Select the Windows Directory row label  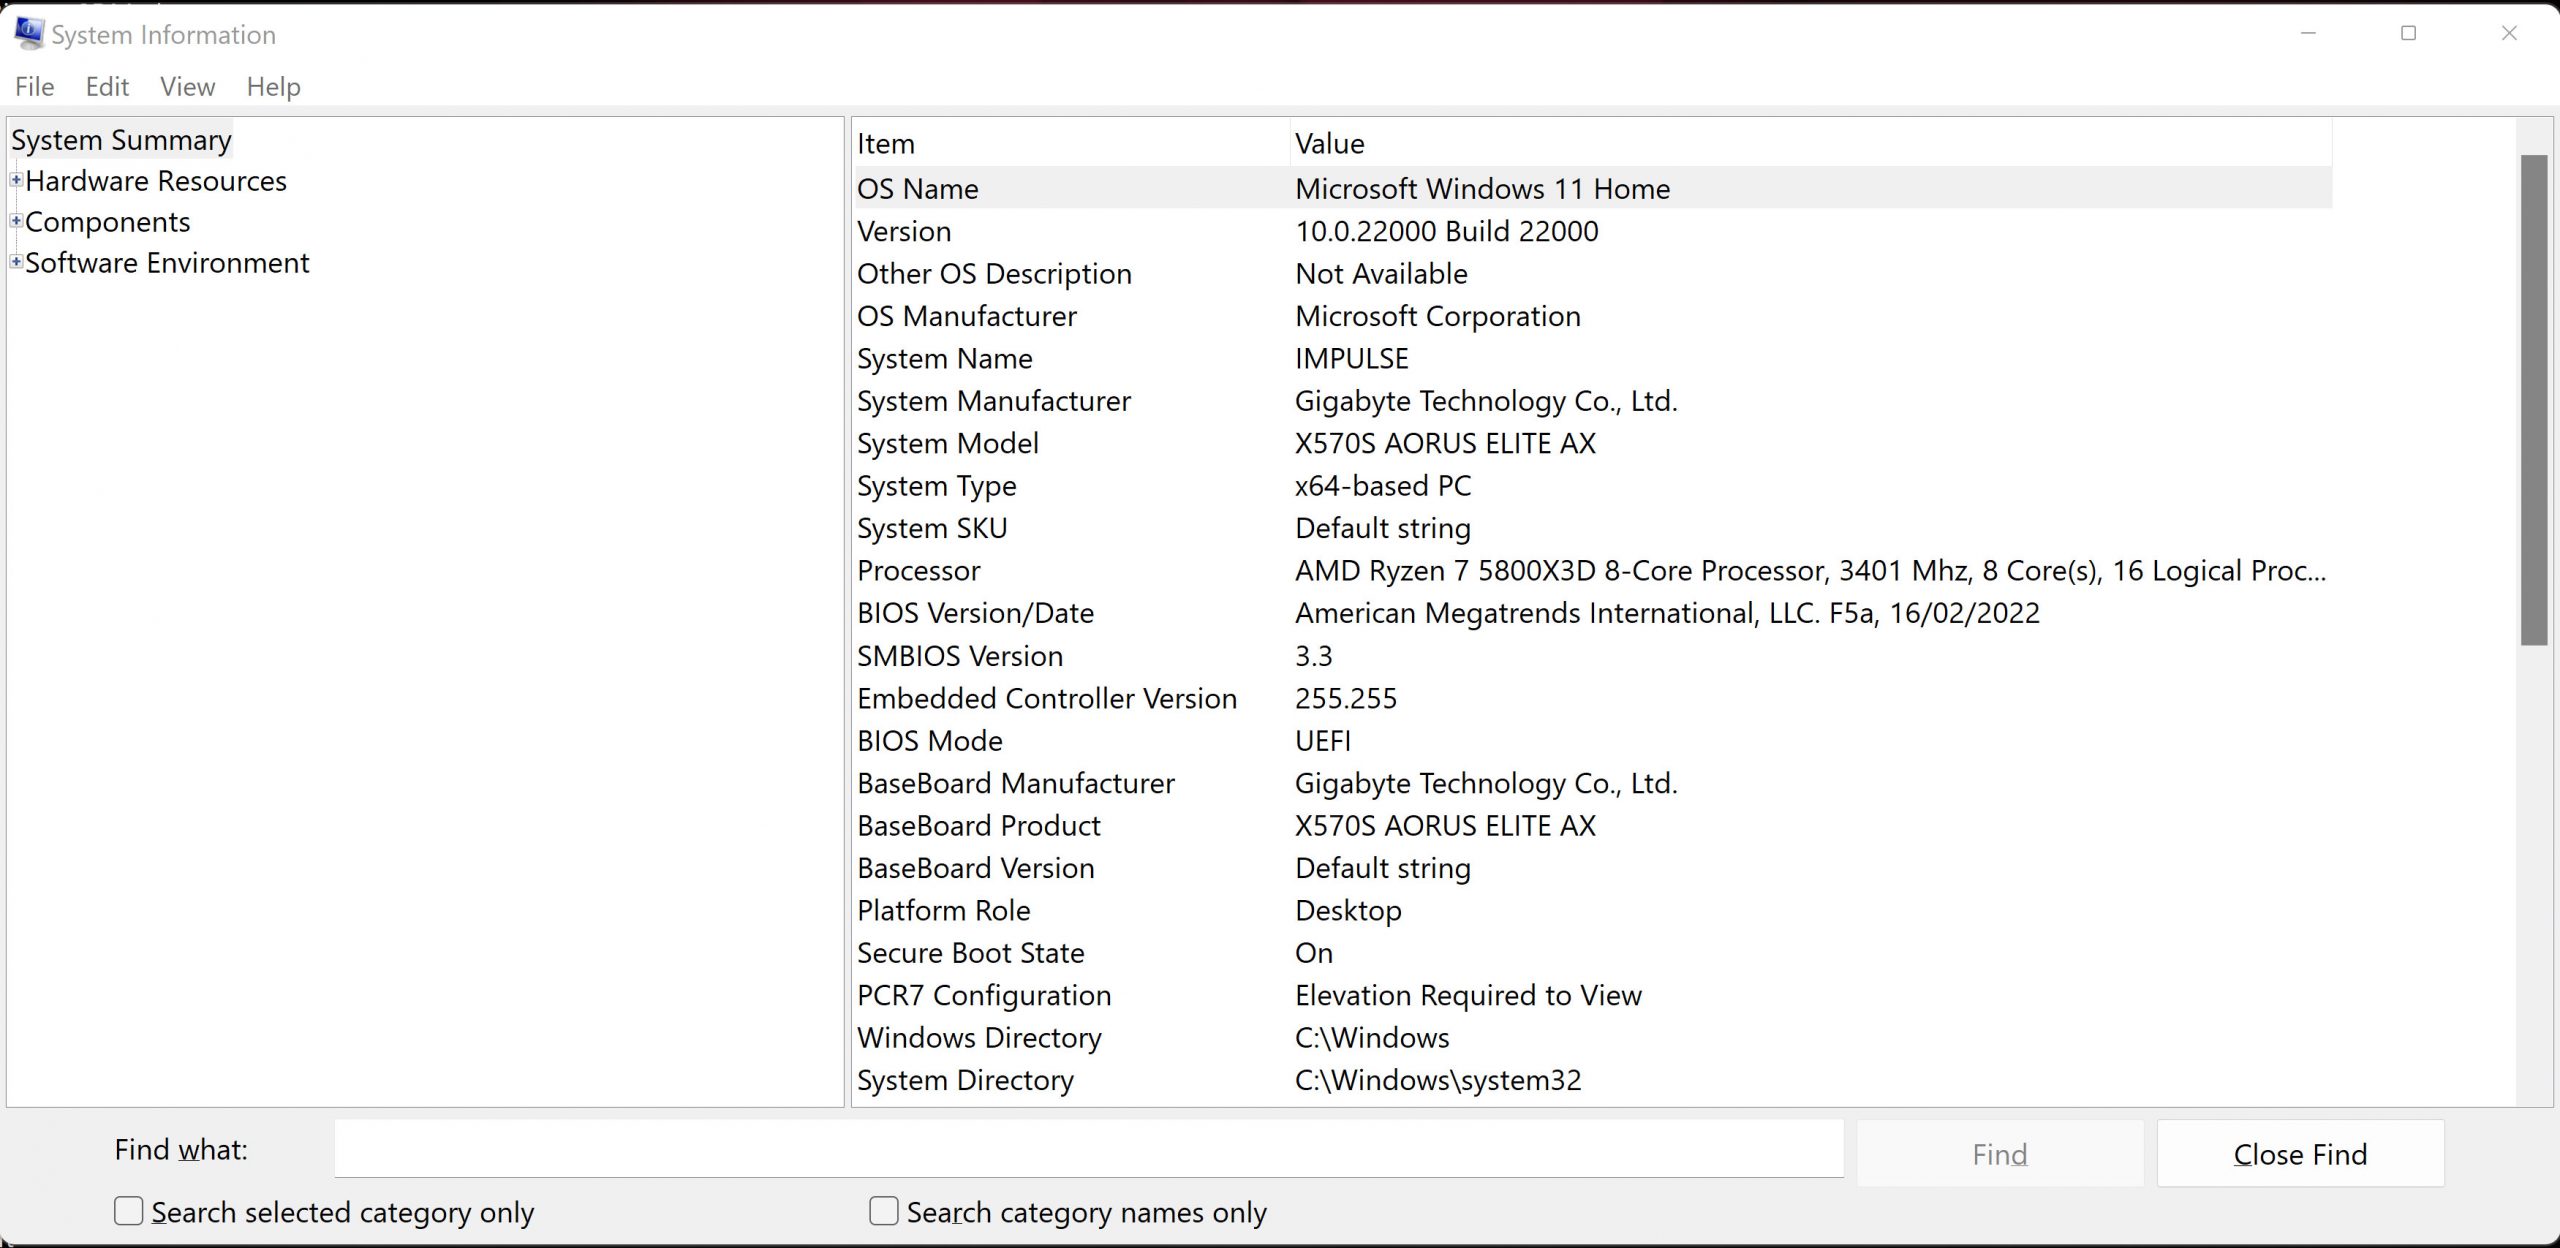pos(979,1038)
